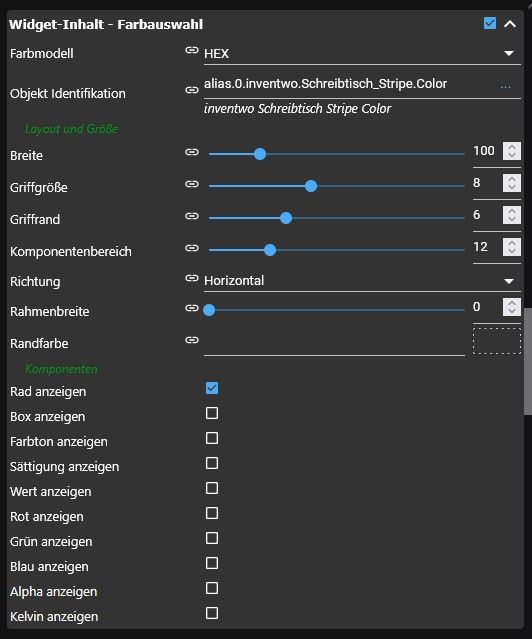Click the link icon beside Griffgröße
This screenshot has height=639, width=532.
(x=192, y=184)
